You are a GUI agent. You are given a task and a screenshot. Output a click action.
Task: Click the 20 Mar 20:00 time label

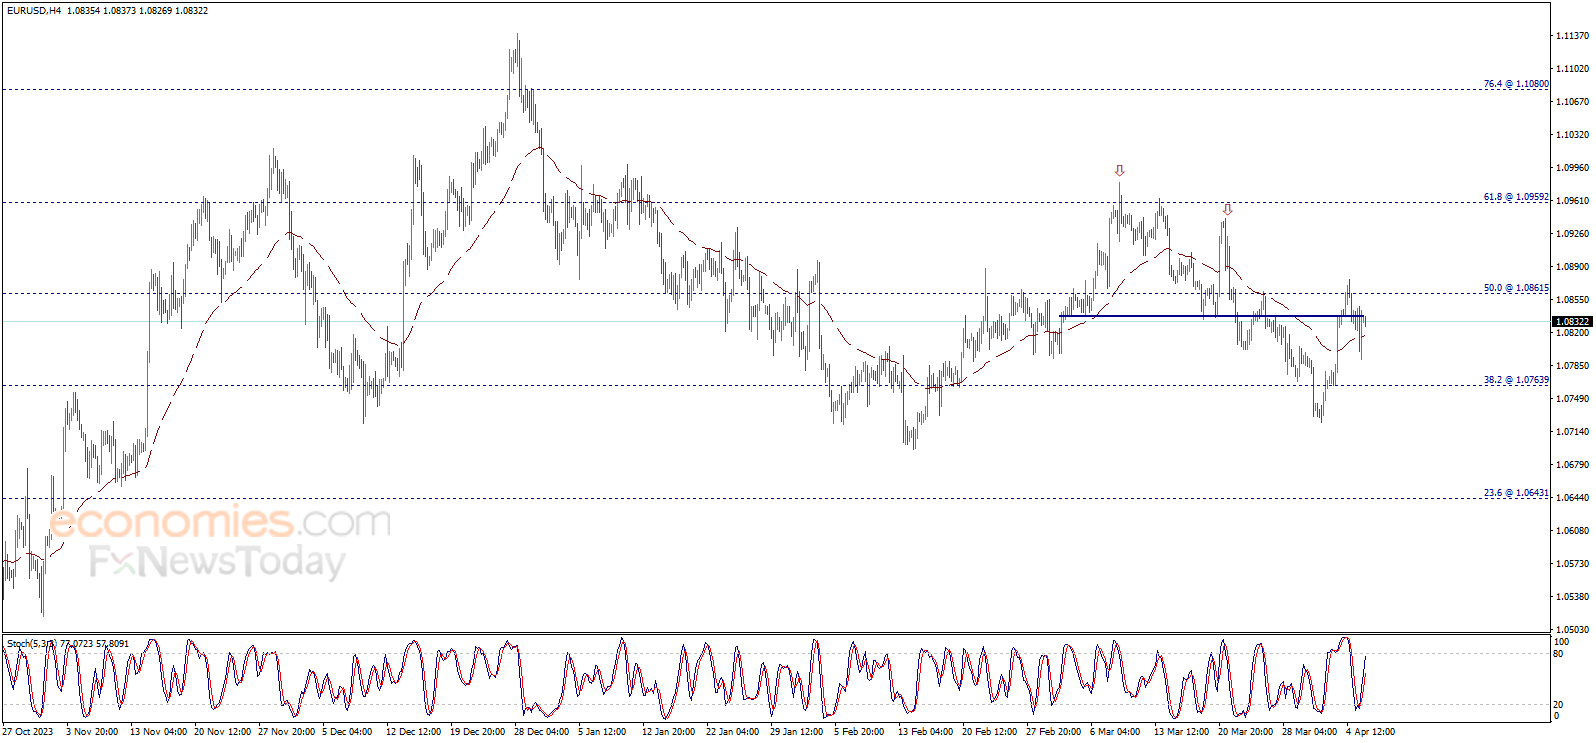point(1246,732)
